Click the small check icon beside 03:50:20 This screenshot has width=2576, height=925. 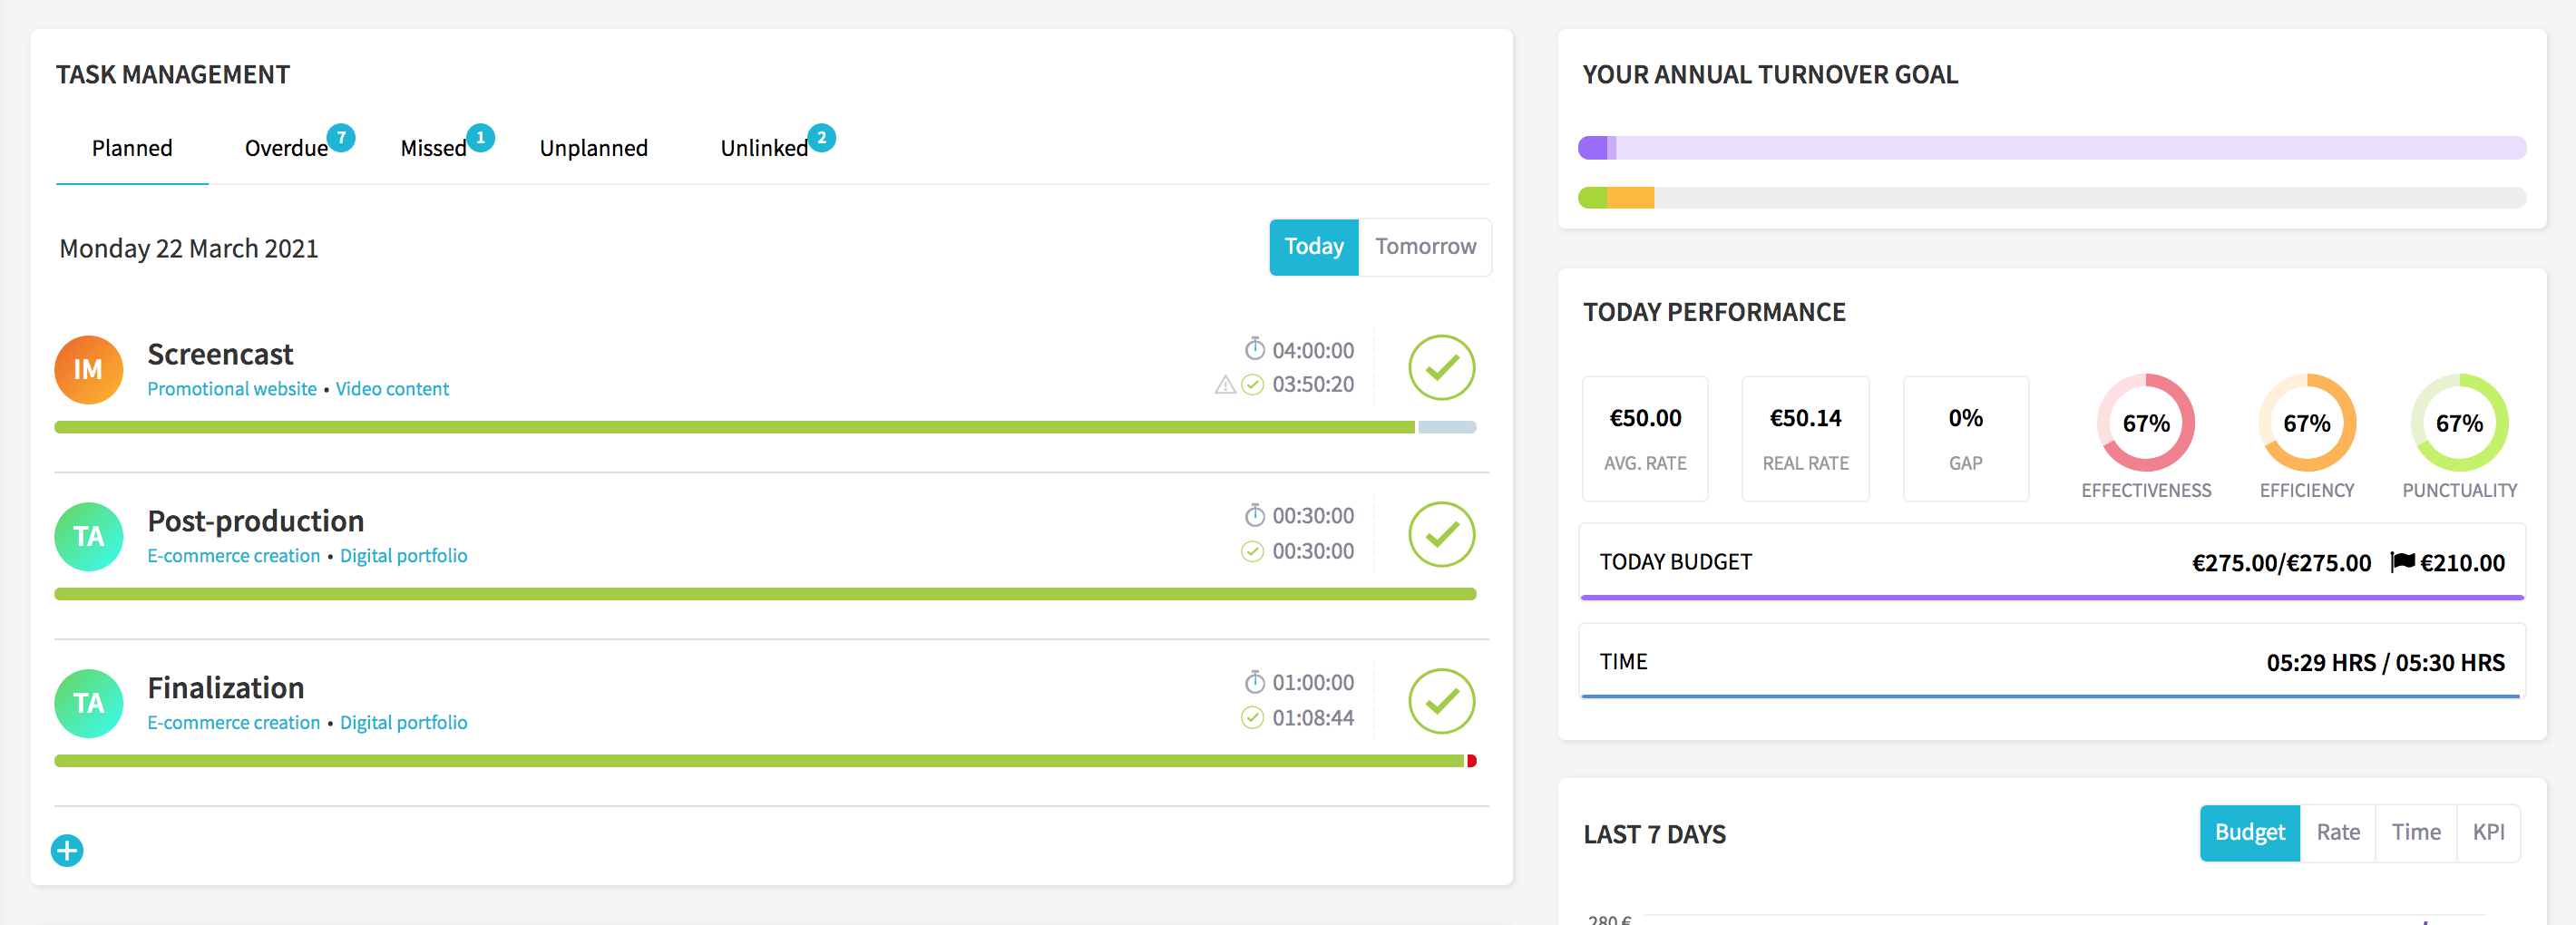pyautogui.click(x=1252, y=385)
